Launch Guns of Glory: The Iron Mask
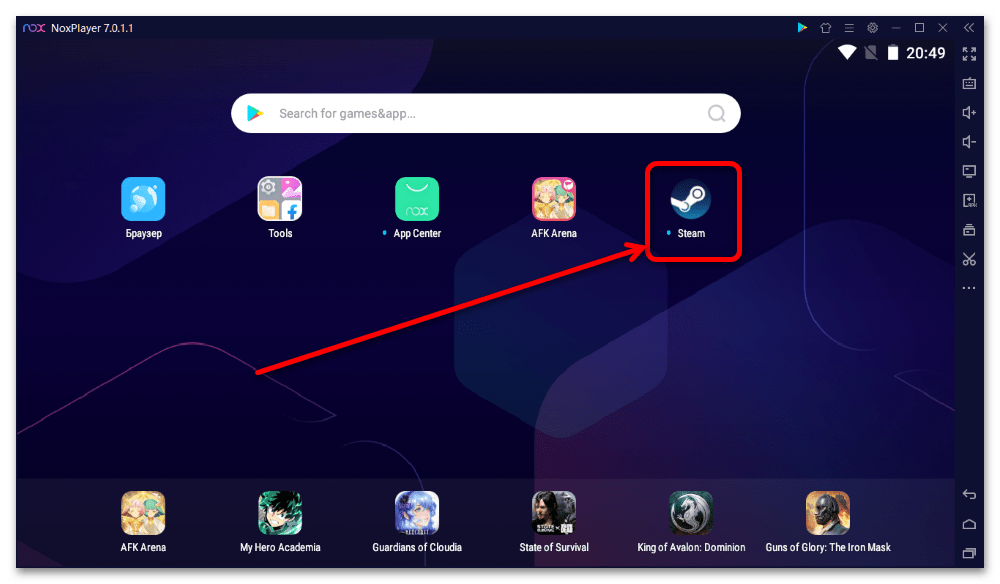The image size is (1000, 584). pos(828,513)
